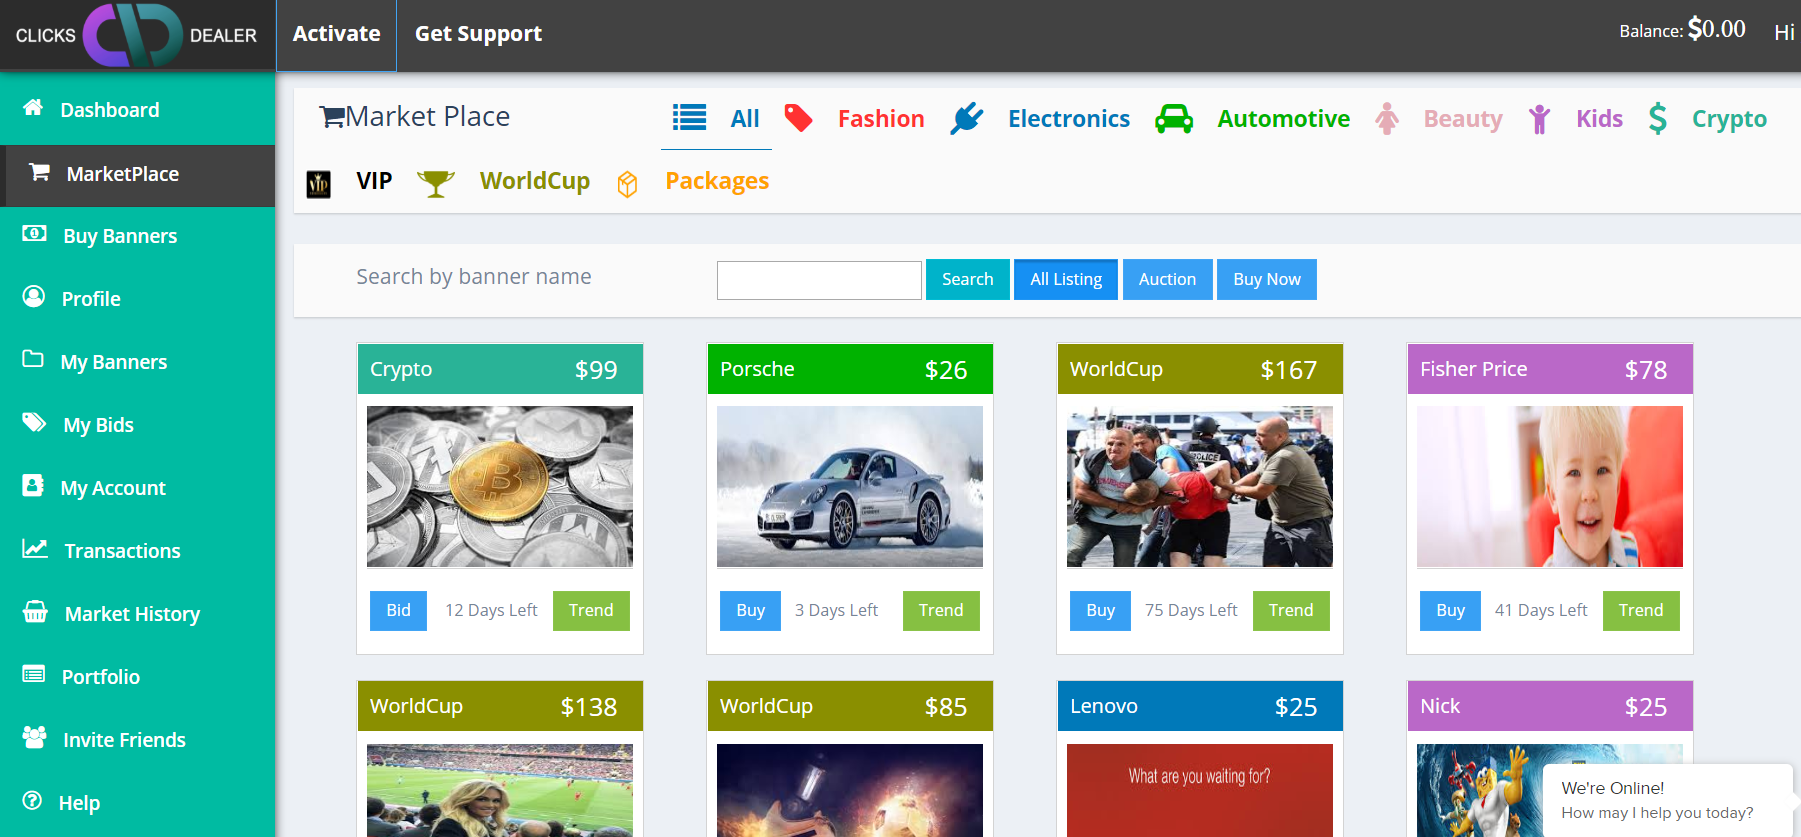The image size is (1801, 837).
Task: Open the Crypto bitcoin banner image
Action: pyautogui.click(x=500, y=487)
